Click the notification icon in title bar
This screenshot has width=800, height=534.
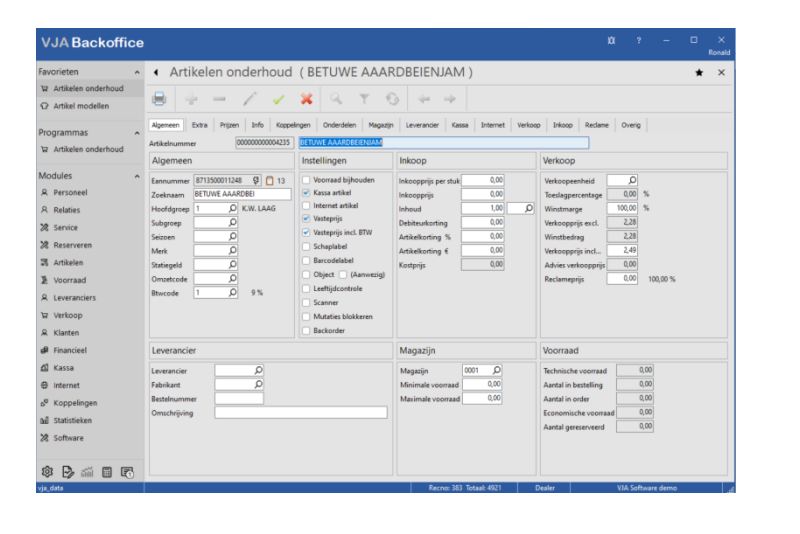(x=612, y=41)
